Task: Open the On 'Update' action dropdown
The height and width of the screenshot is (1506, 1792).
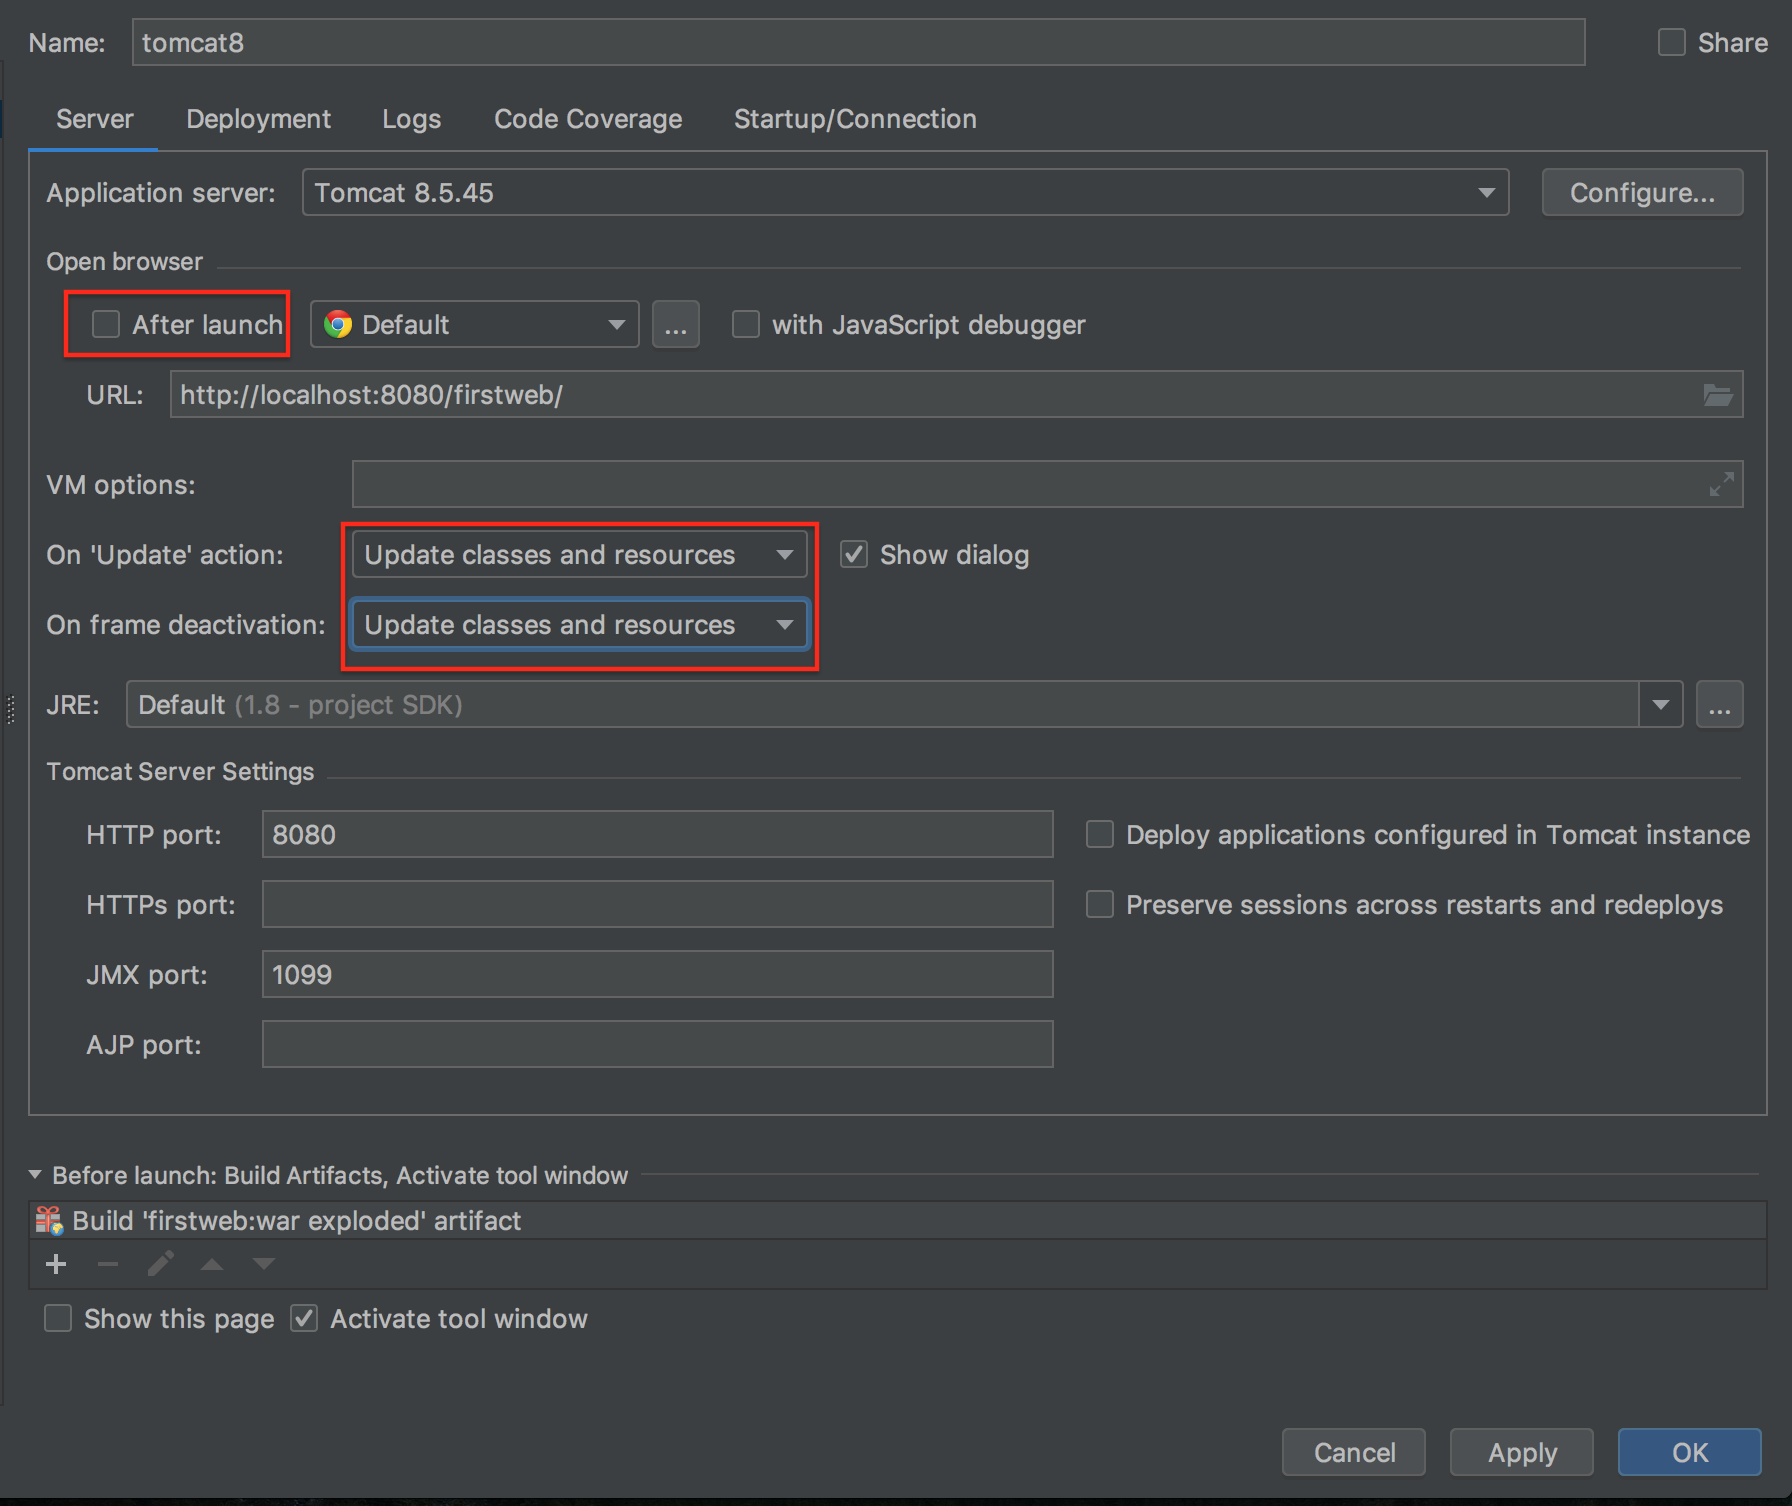Action: 579,555
